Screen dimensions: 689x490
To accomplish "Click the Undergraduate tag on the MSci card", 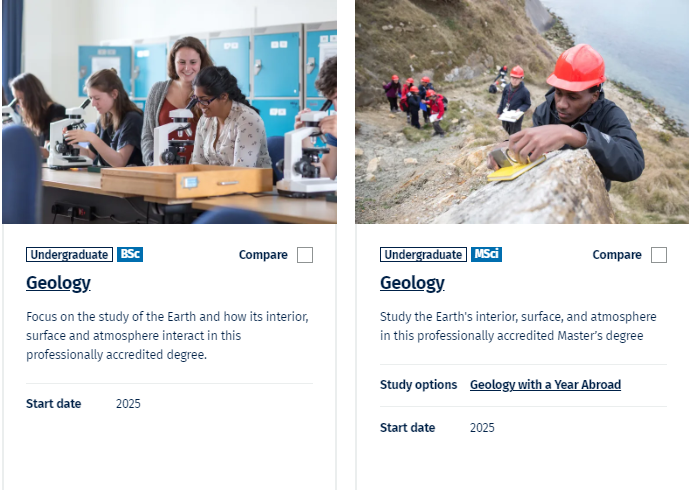I will (x=423, y=254).
